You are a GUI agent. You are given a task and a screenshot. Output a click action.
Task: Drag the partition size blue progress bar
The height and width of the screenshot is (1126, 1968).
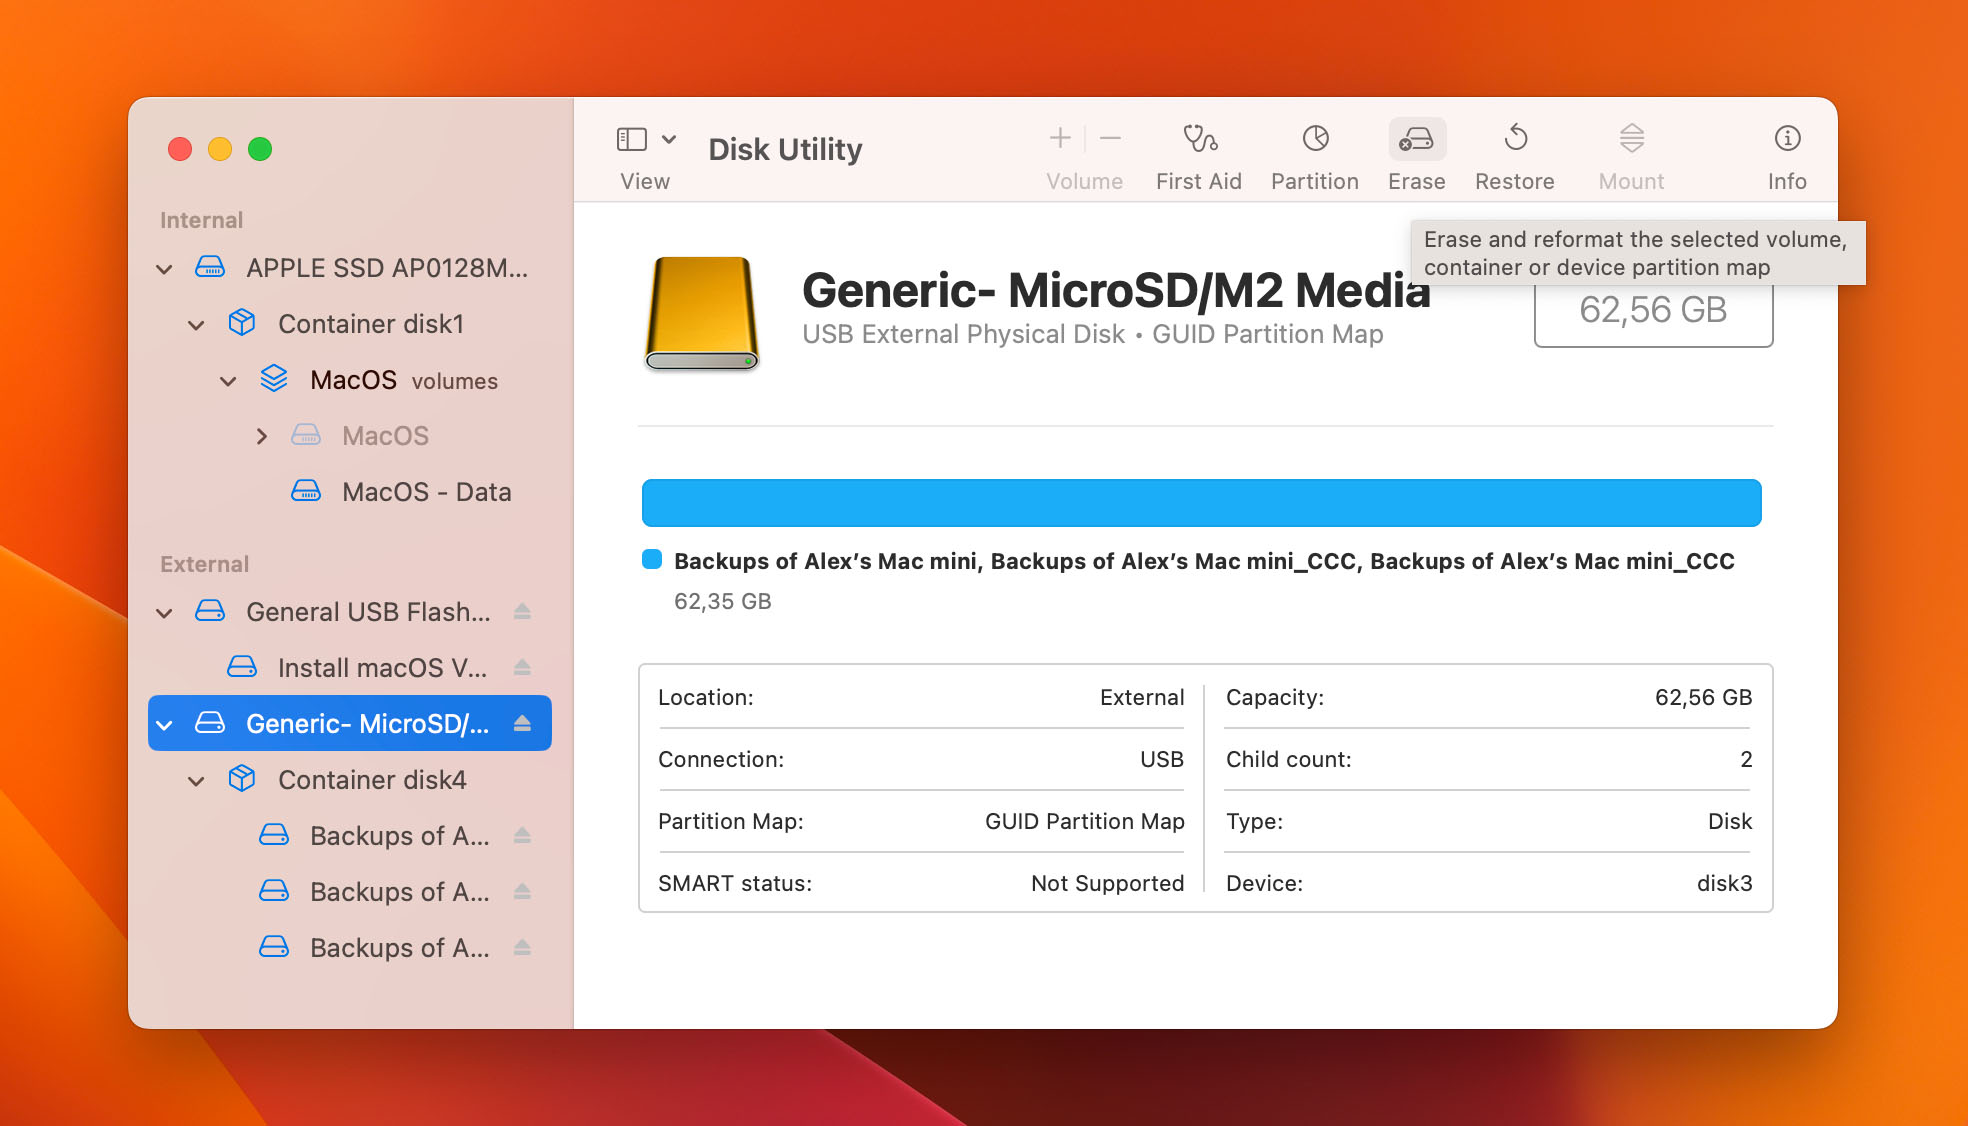coord(1202,503)
